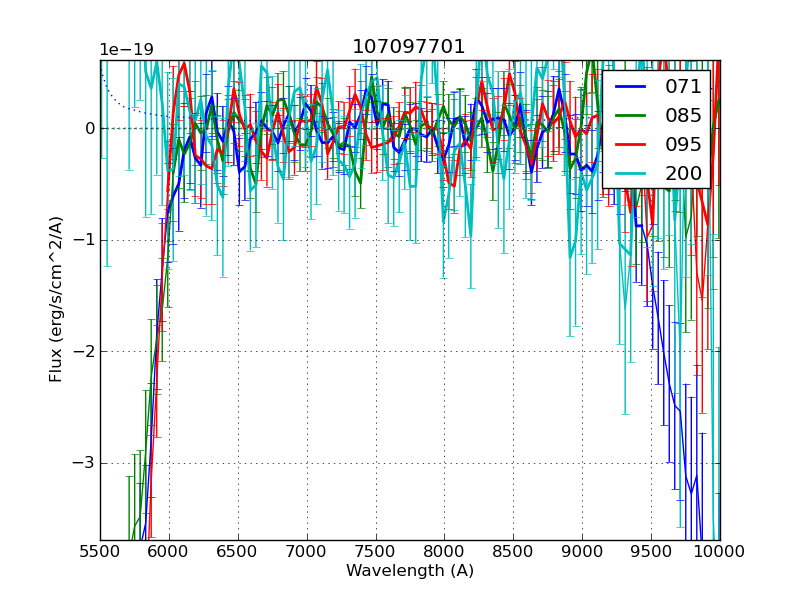Click the cyan line swatch in legend

pyautogui.click(x=630, y=174)
